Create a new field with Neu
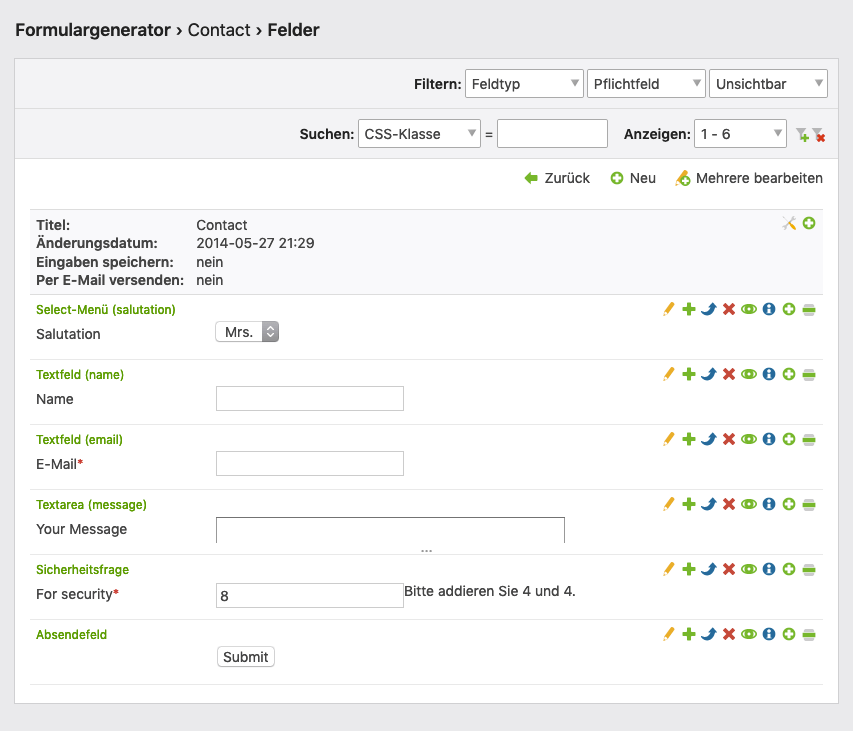This screenshot has width=853, height=731. point(633,178)
